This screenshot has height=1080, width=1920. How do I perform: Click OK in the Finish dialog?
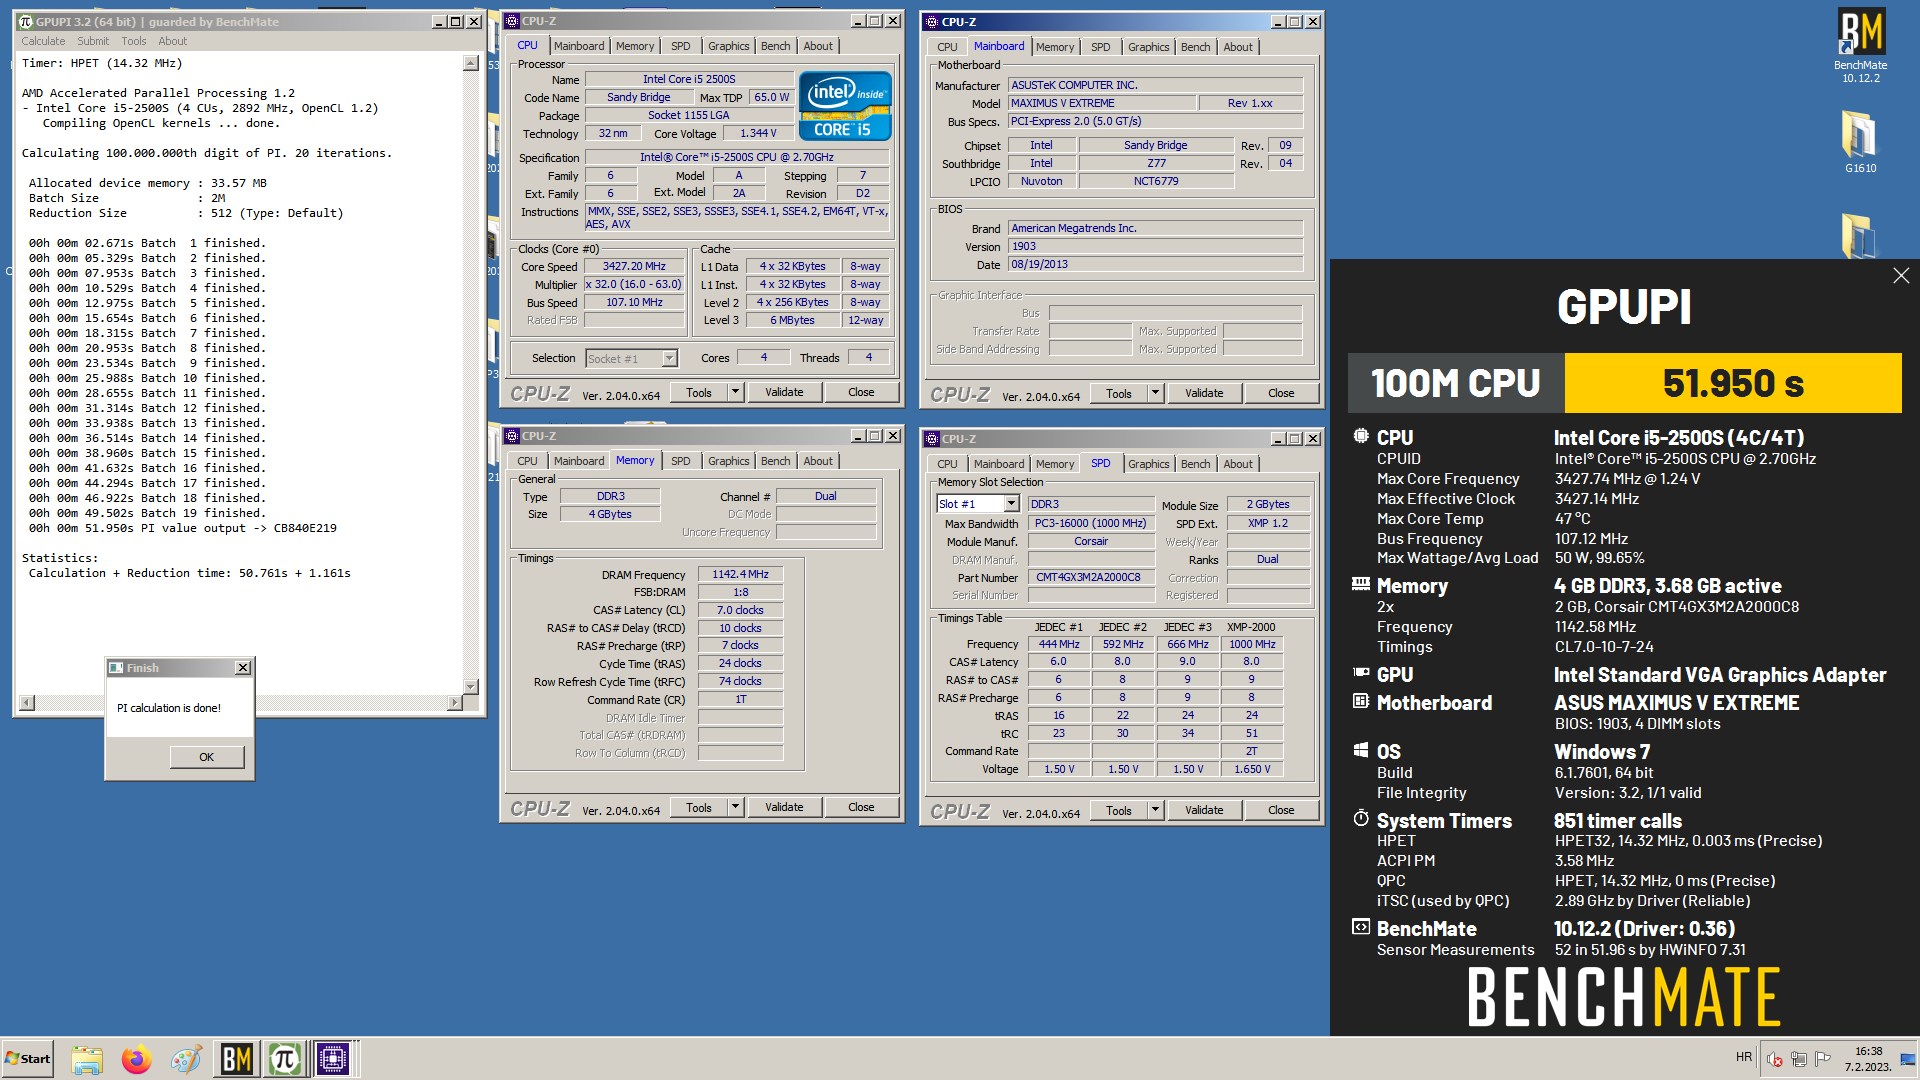207,757
